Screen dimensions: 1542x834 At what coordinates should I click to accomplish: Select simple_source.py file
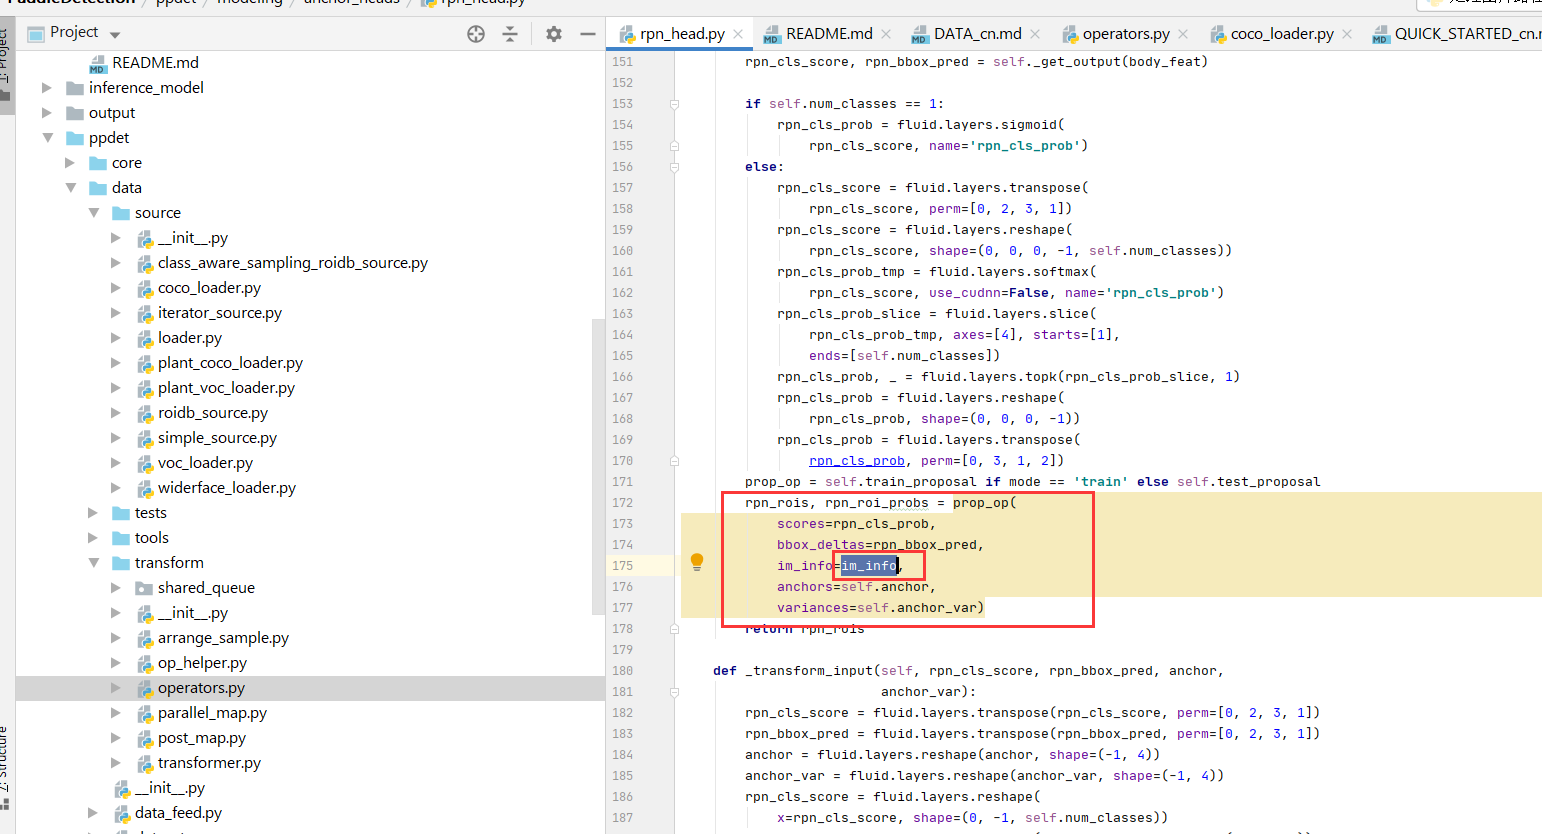point(217,438)
